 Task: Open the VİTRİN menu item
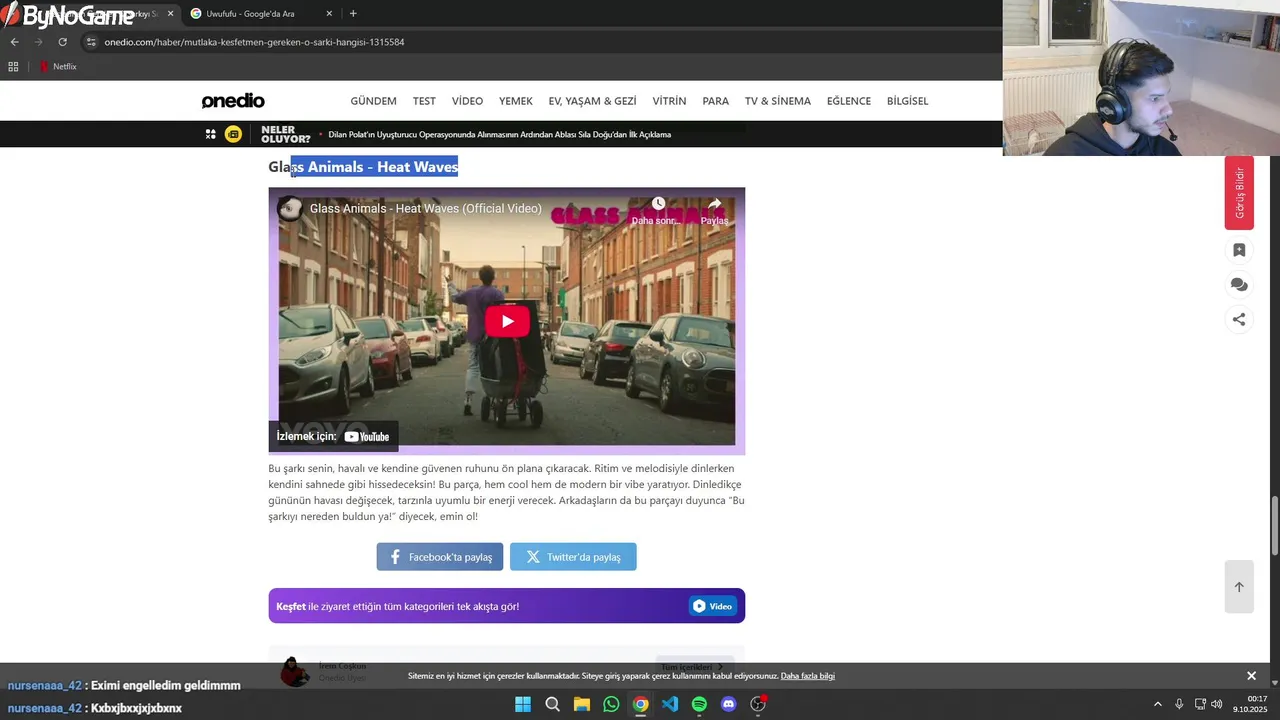[x=669, y=101]
